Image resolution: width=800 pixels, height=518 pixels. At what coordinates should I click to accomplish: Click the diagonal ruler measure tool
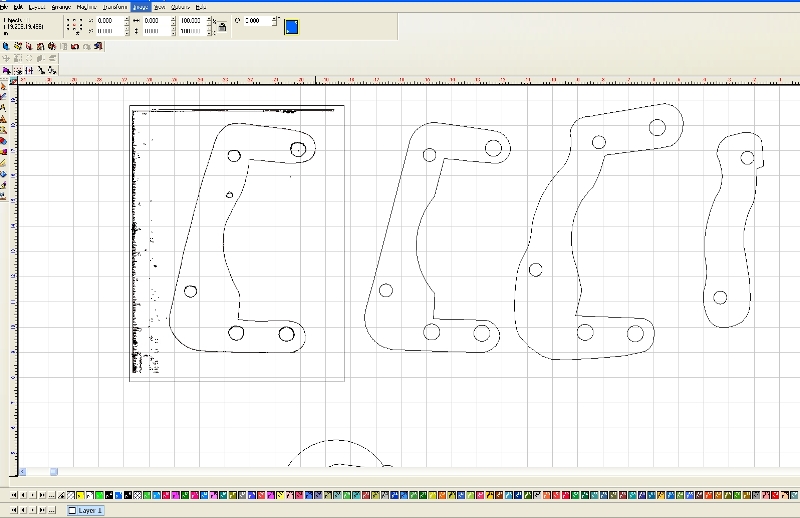coord(4,161)
